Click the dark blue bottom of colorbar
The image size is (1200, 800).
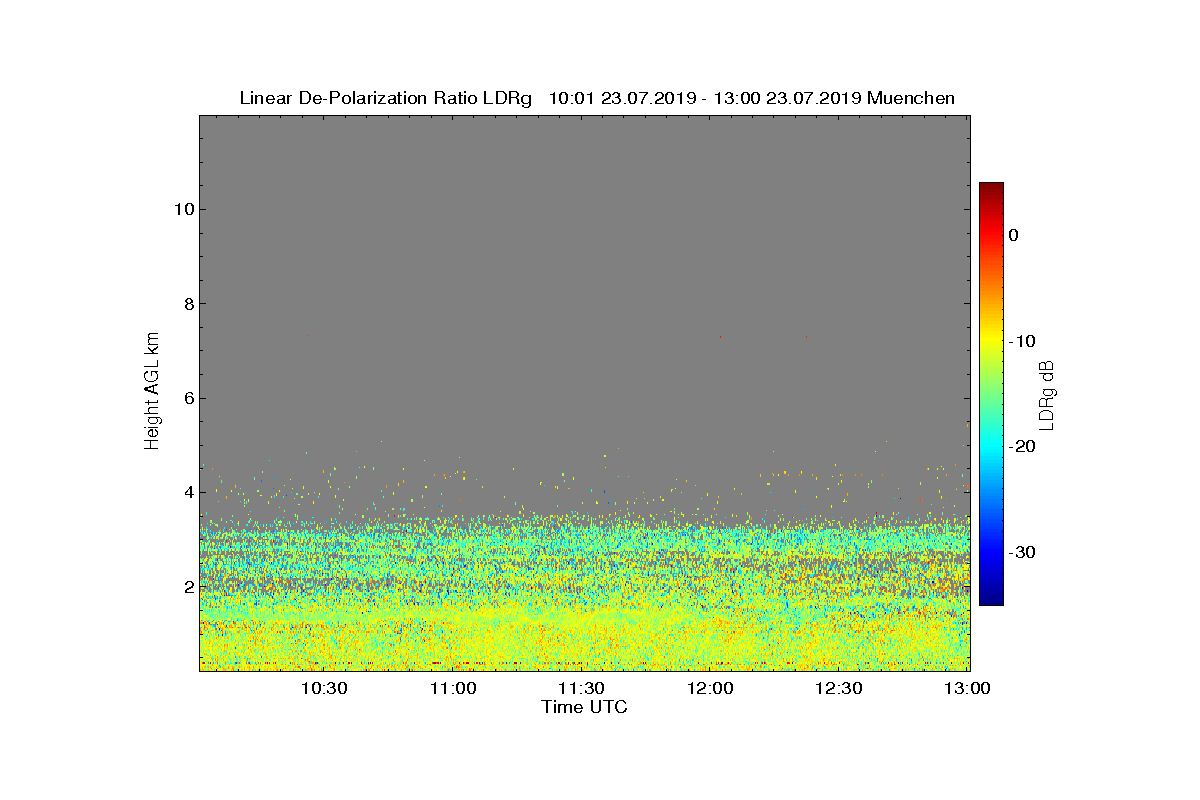tap(991, 599)
